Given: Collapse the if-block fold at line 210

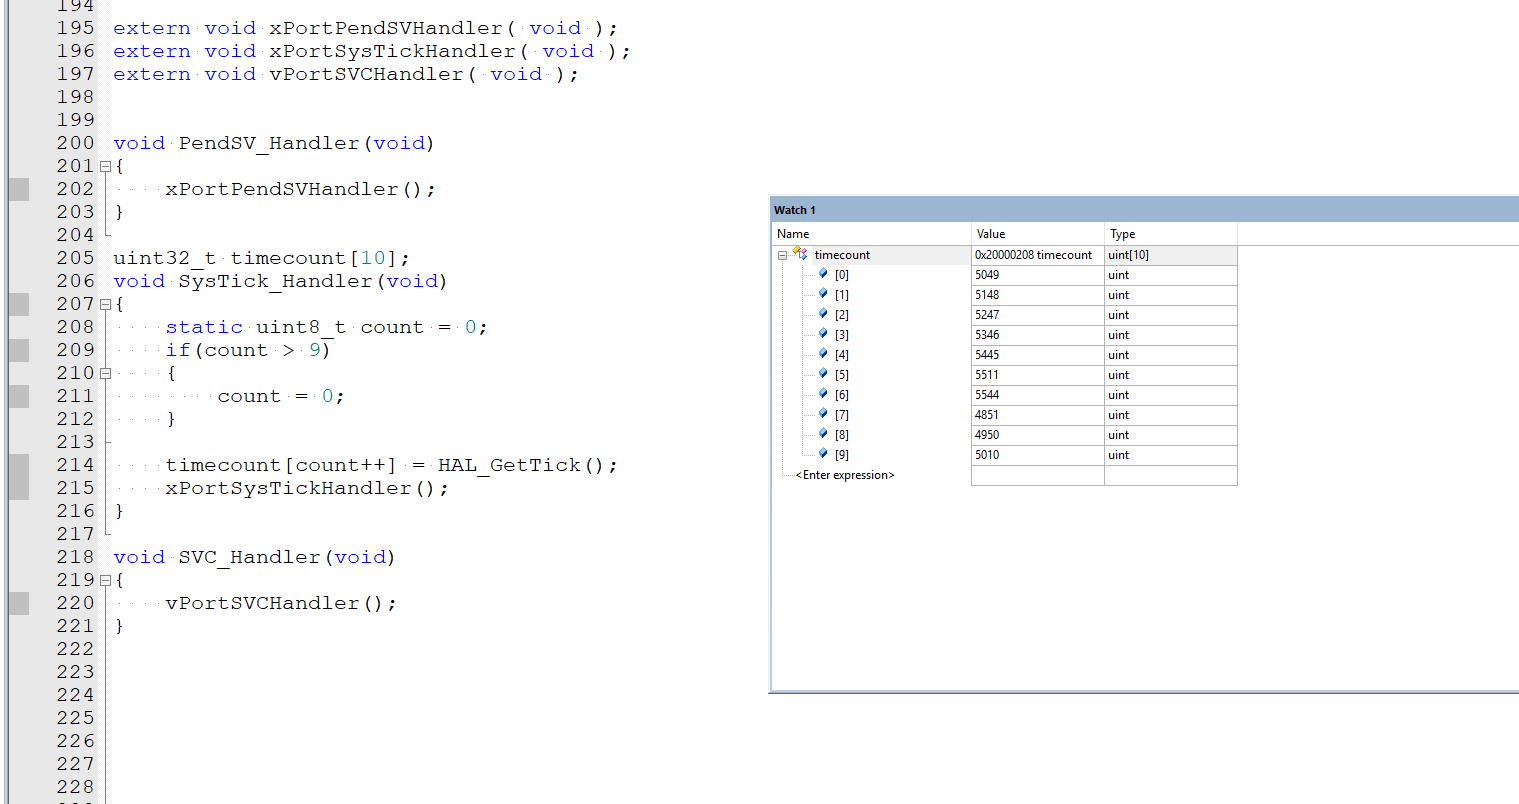Looking at the screenshot, I should click(x=106, y=373).
